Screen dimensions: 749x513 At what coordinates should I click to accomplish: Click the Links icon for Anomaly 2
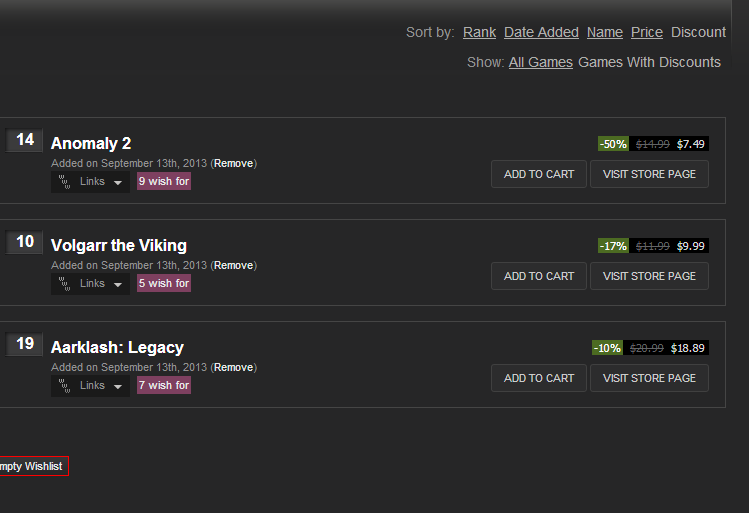64,182
